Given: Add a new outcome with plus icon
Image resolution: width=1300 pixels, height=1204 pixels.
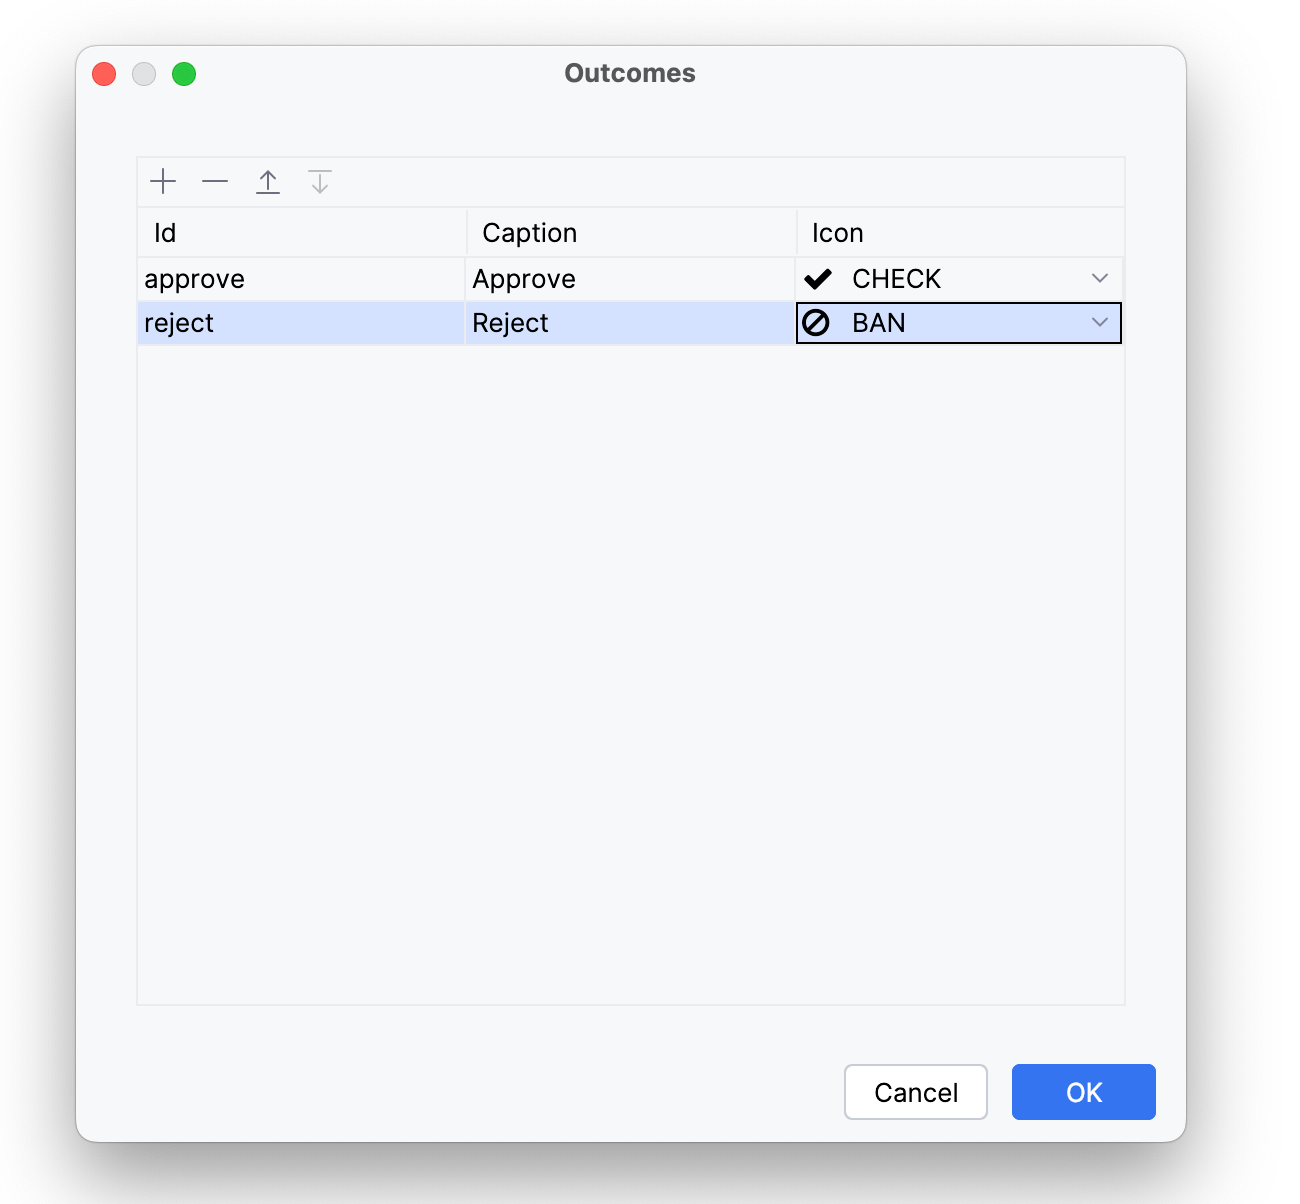Looking at the screenshot, I should (x=163, y=182).
